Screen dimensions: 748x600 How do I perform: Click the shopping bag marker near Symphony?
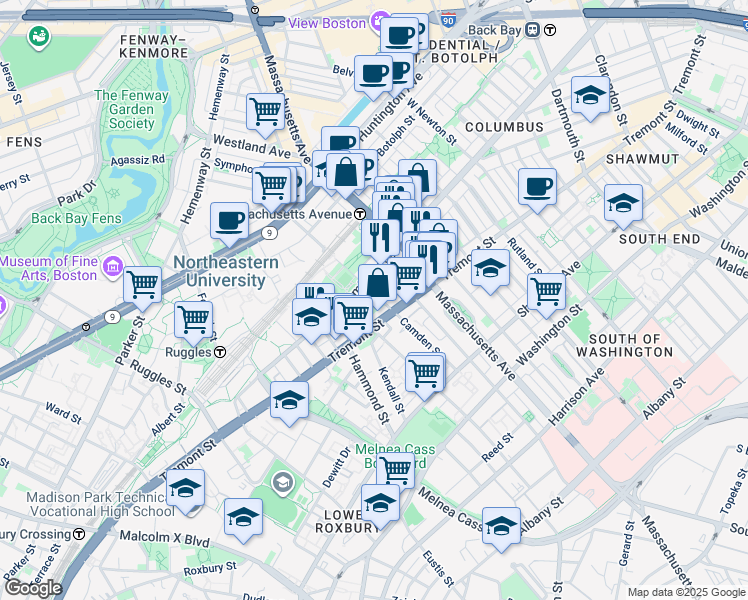click(345, 174)
